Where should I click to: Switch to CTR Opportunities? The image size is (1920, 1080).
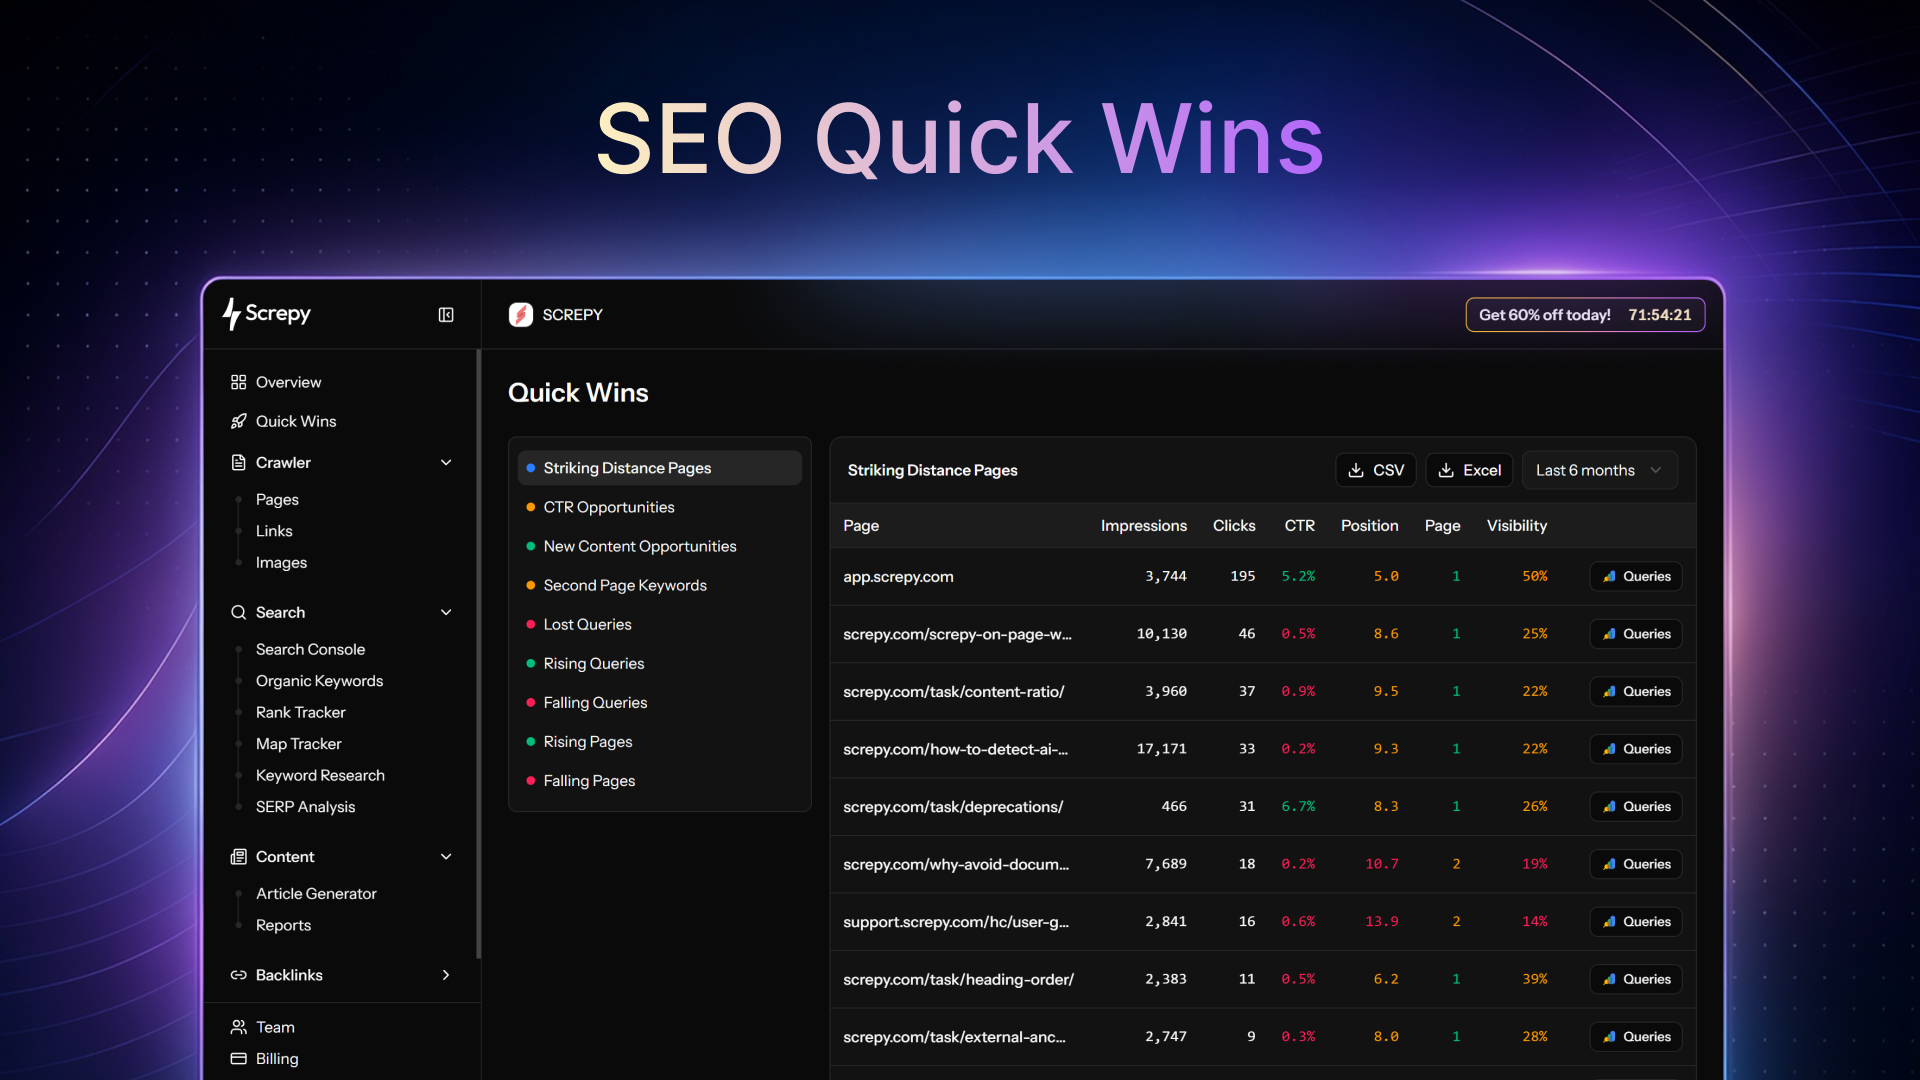[x=660, y=507]
